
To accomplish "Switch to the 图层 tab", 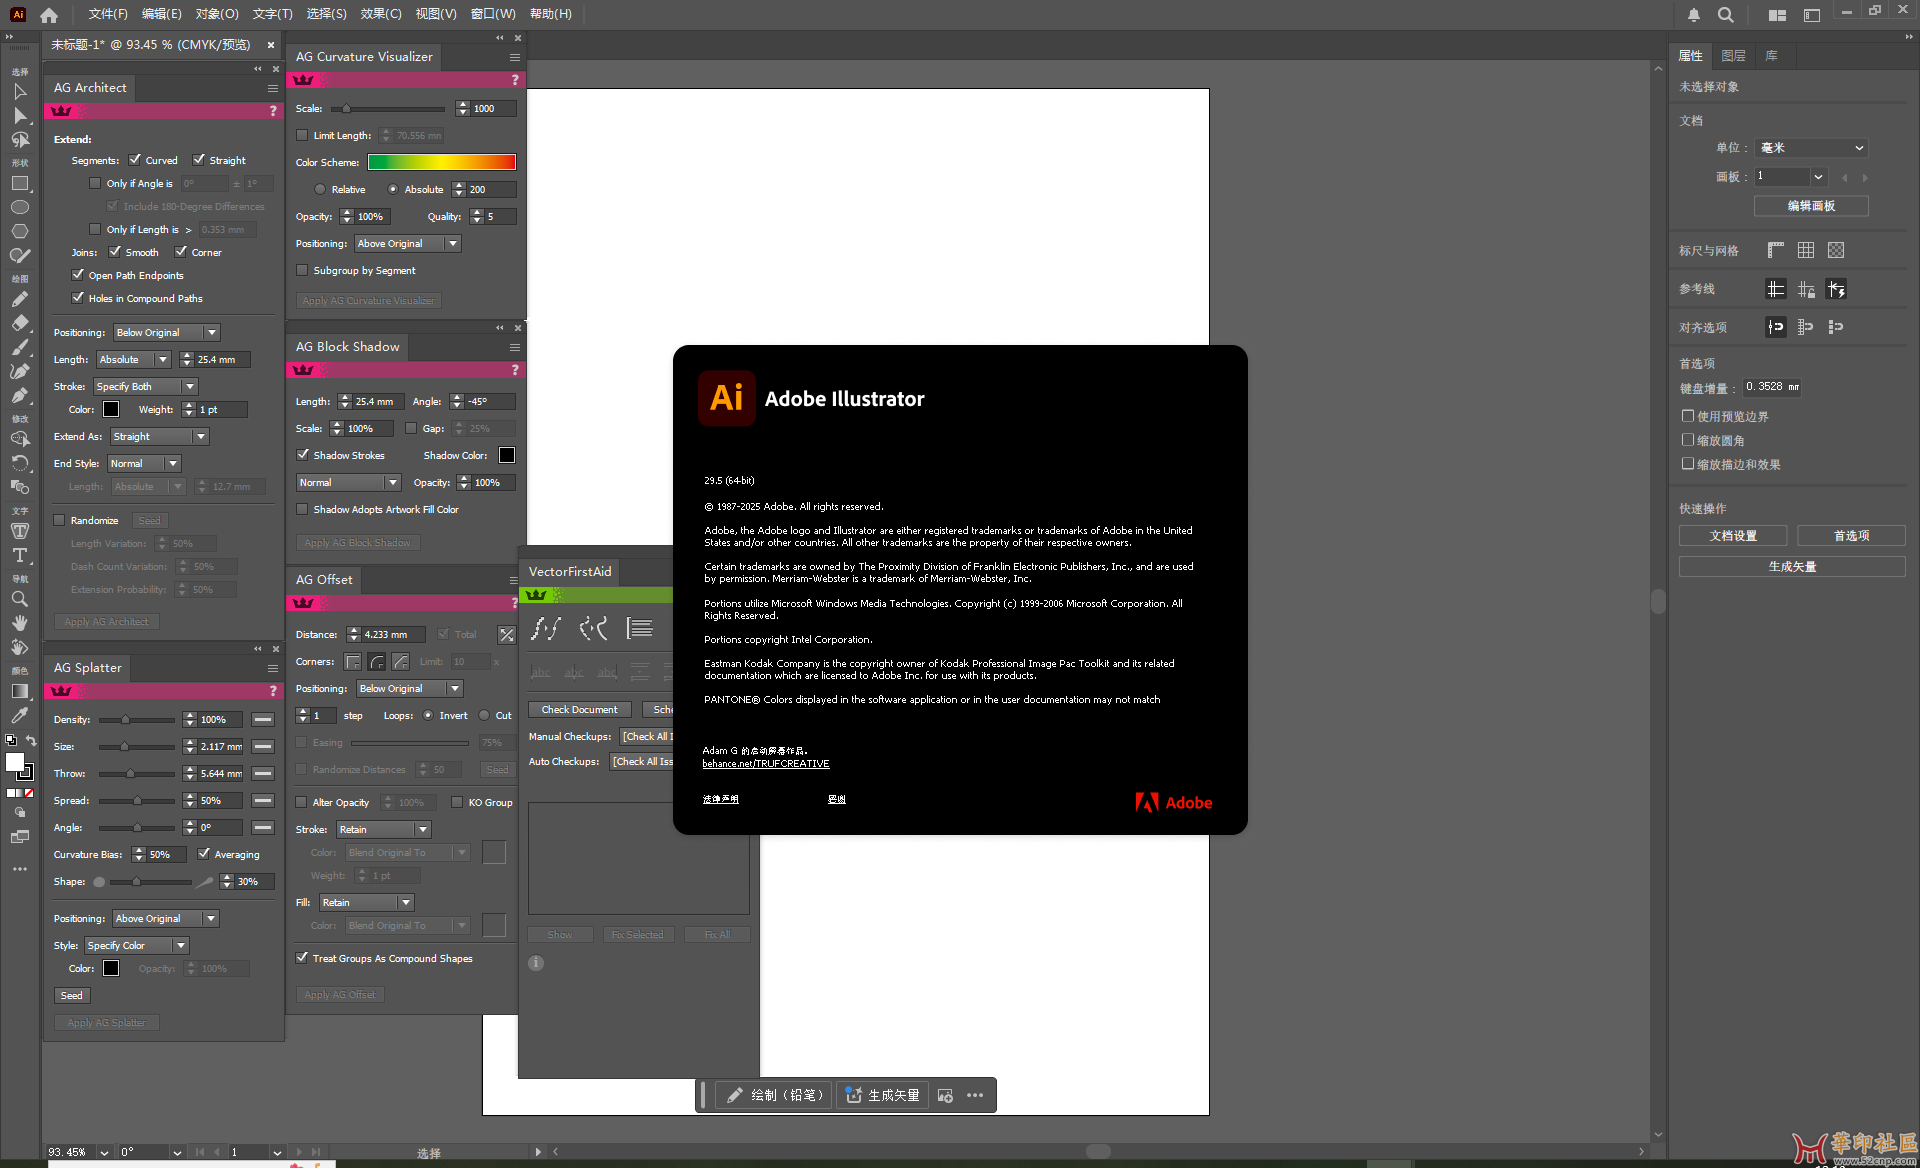I will 1734,56.
